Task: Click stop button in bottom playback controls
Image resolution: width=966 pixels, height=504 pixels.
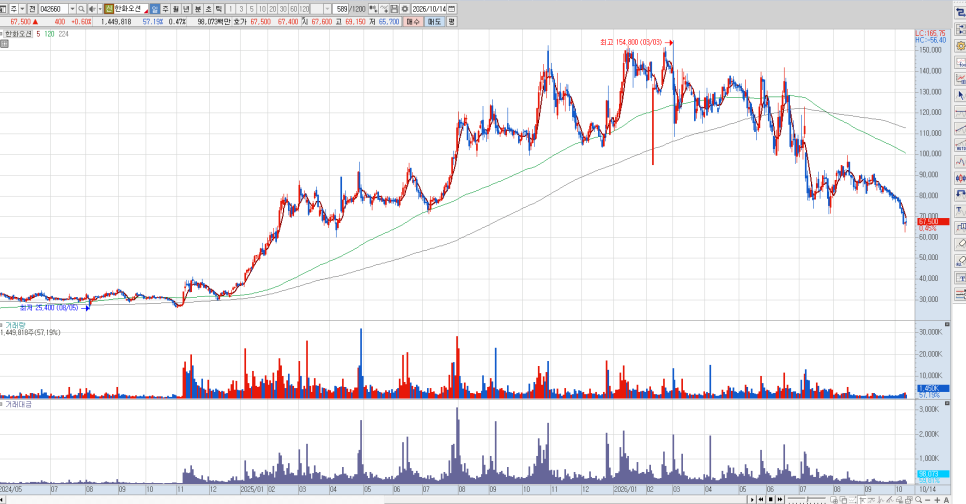Action: [x=771, y=500]
